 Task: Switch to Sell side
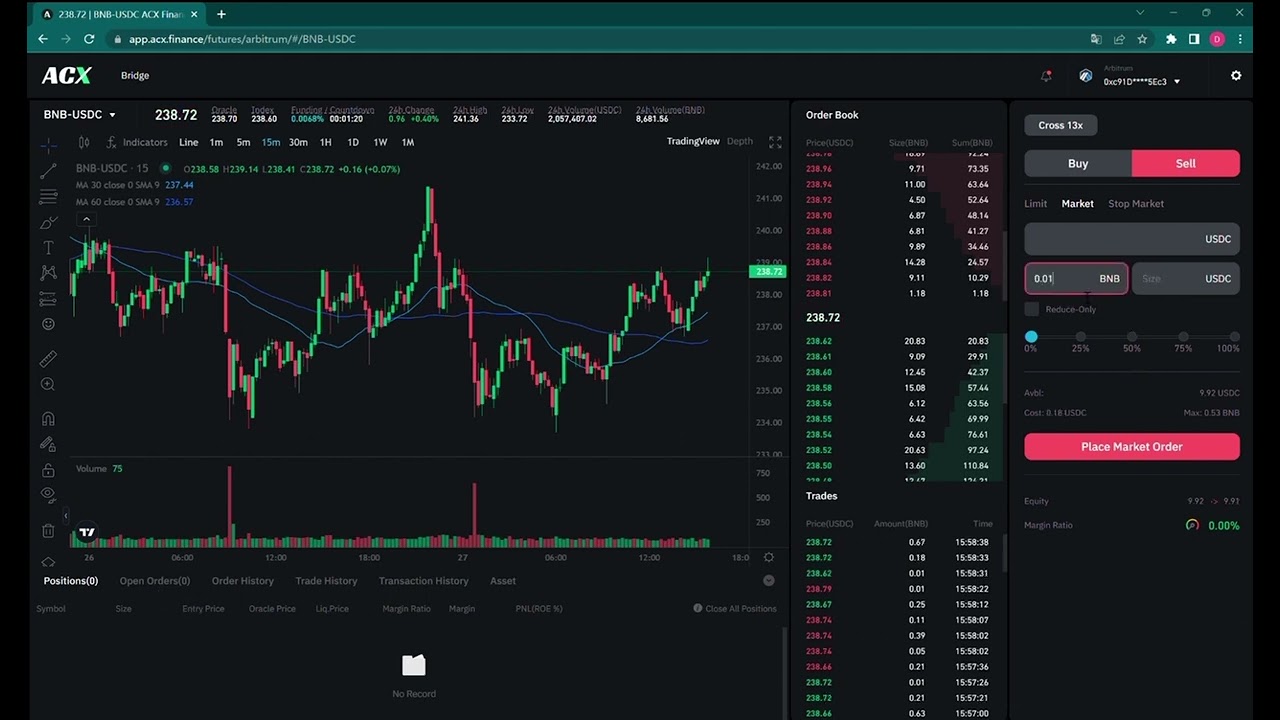pos(1186,163)
